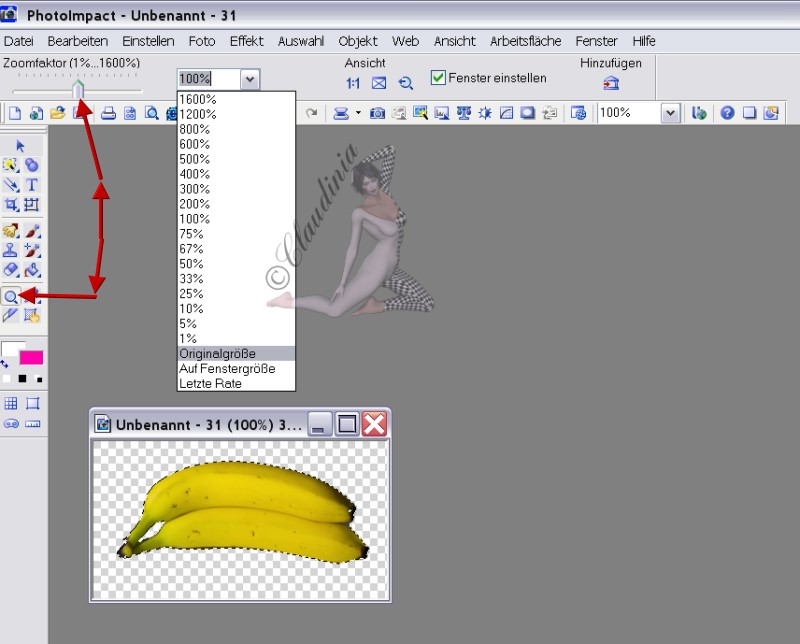800x644 pixels.
Task: Toggle the grid display icon
Action: [11, 403]
